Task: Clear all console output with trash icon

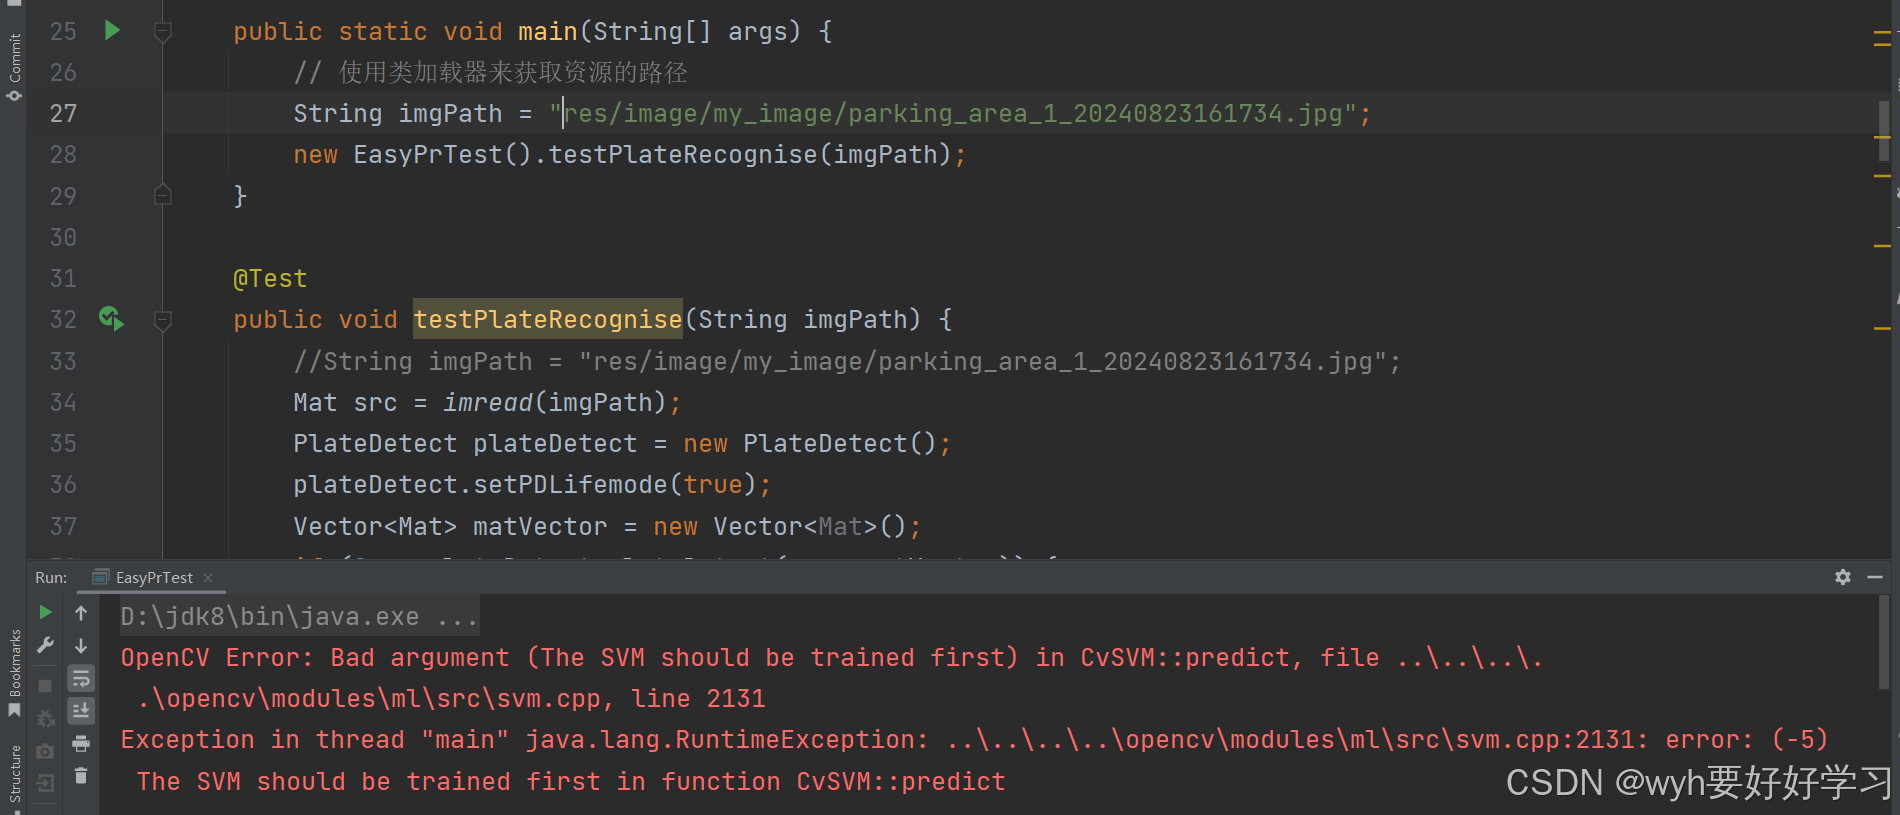Action: click(x=80, y=775)
